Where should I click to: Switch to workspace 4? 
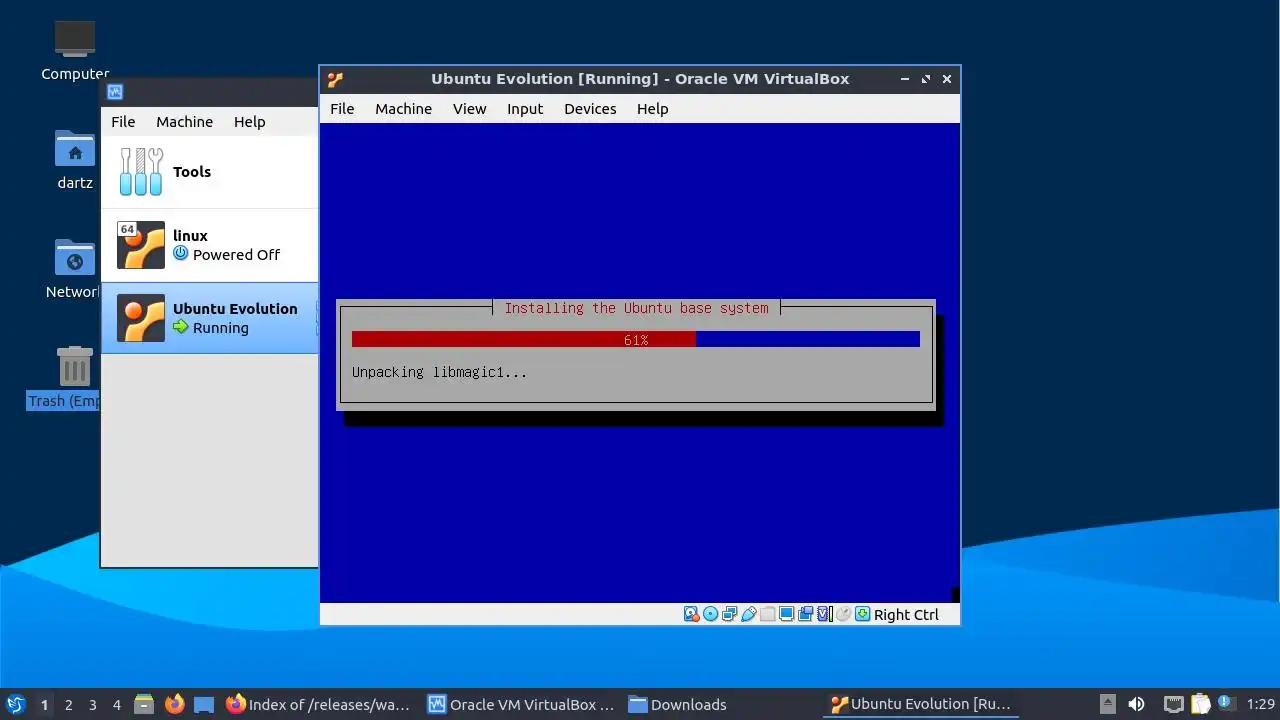click(117, 705)
